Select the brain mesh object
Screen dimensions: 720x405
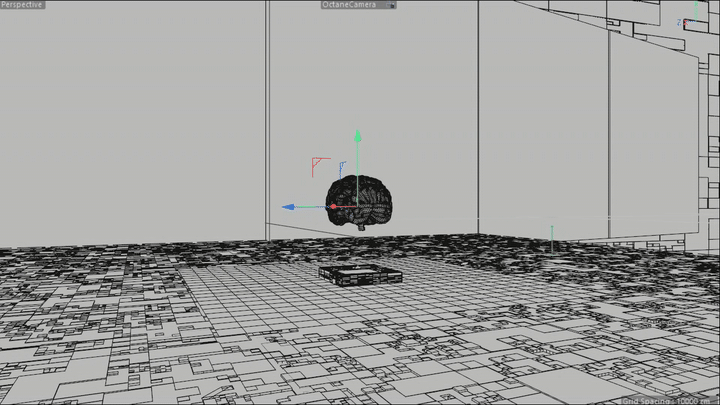click(x=359, y=202)
